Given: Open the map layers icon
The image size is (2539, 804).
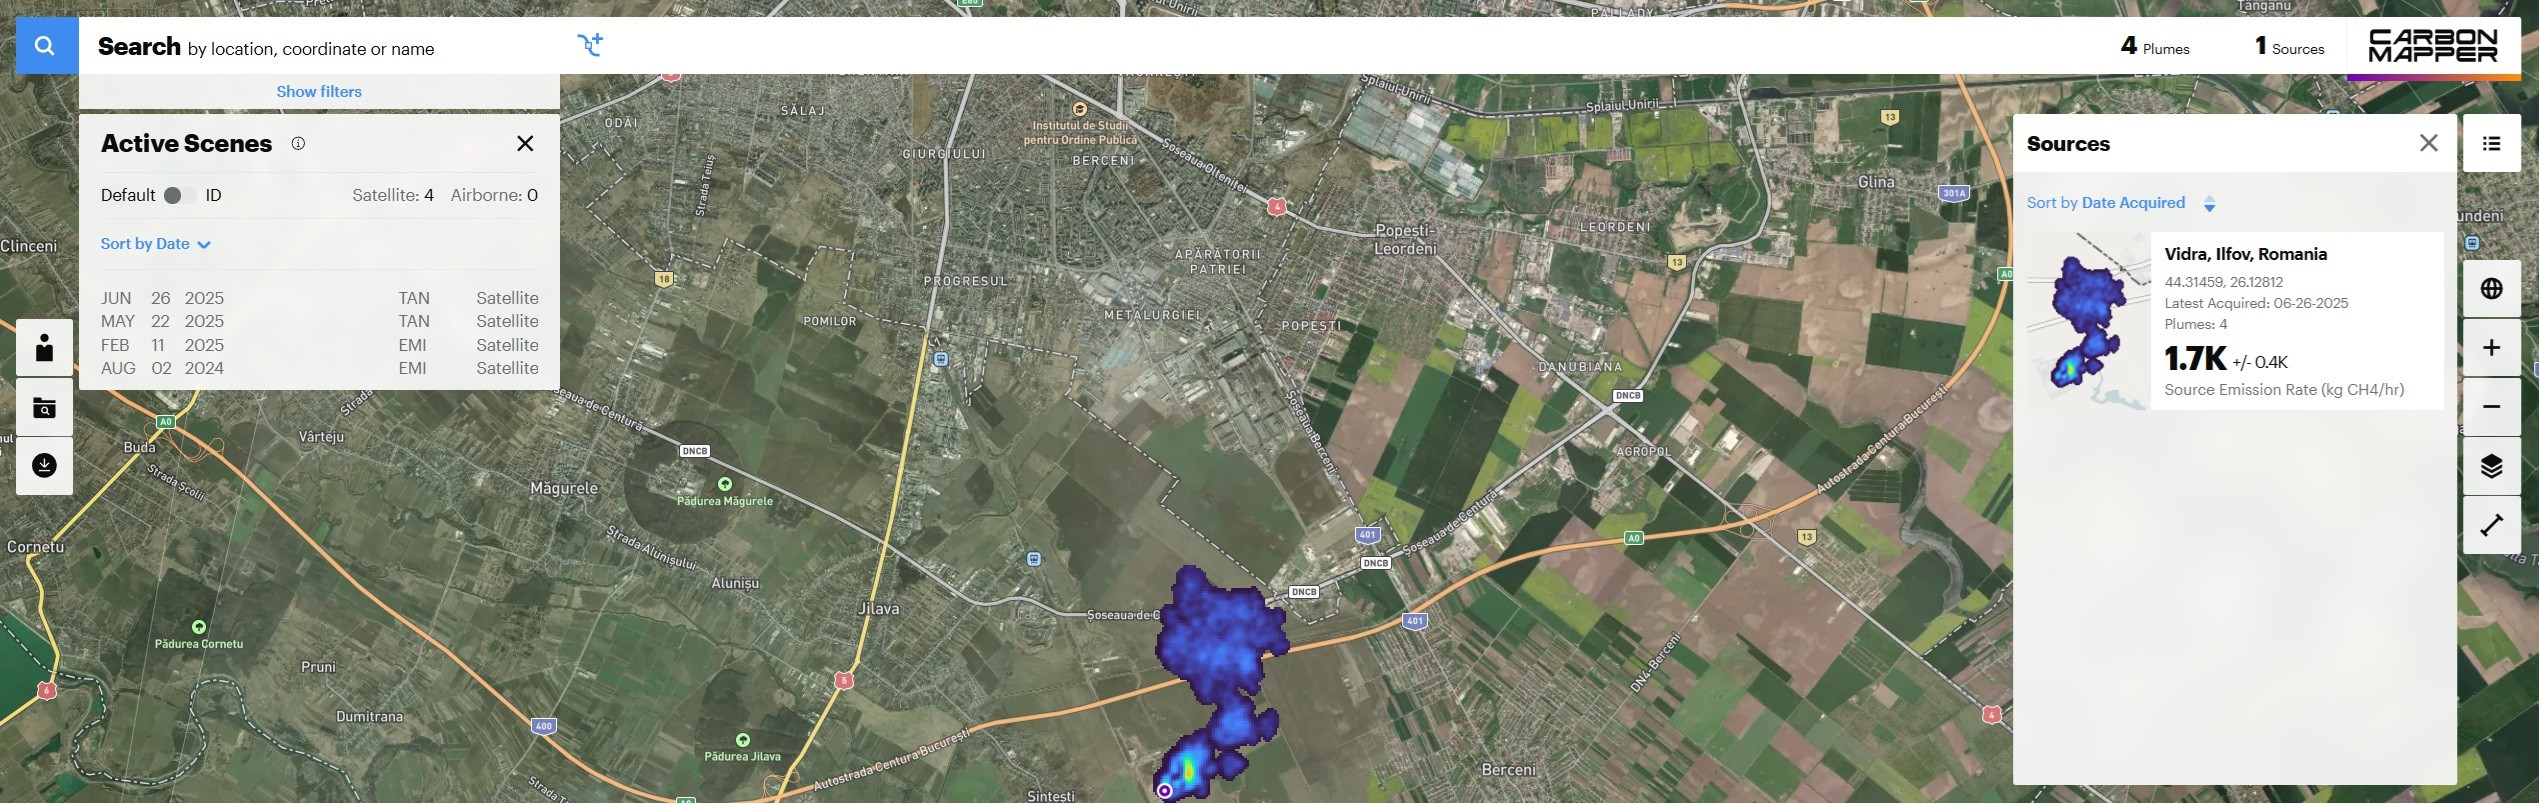Looking at the screenshot, I should pos(2491,466).
